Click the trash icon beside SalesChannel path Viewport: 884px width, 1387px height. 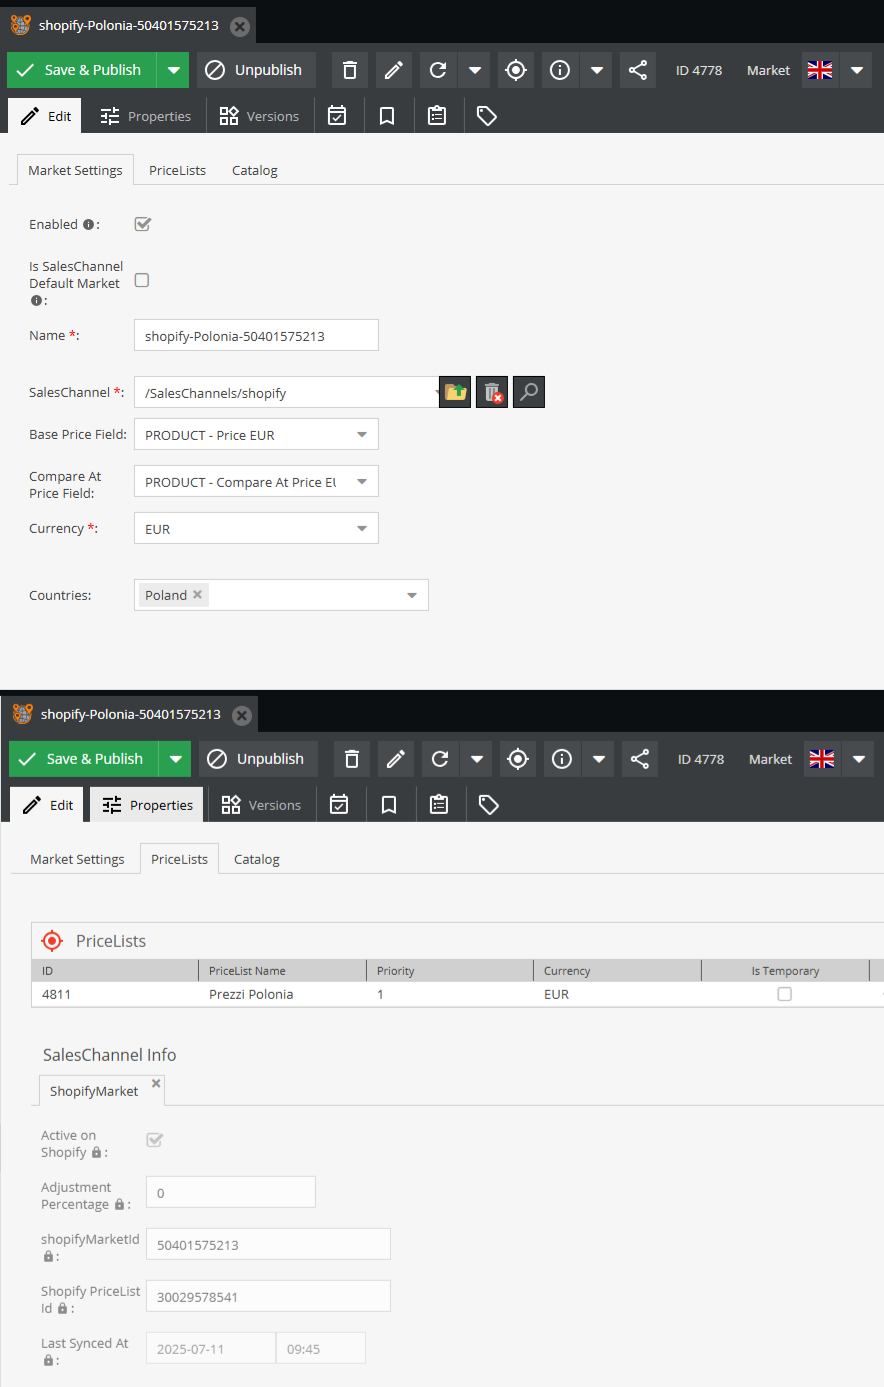click(x=492, y=392)
